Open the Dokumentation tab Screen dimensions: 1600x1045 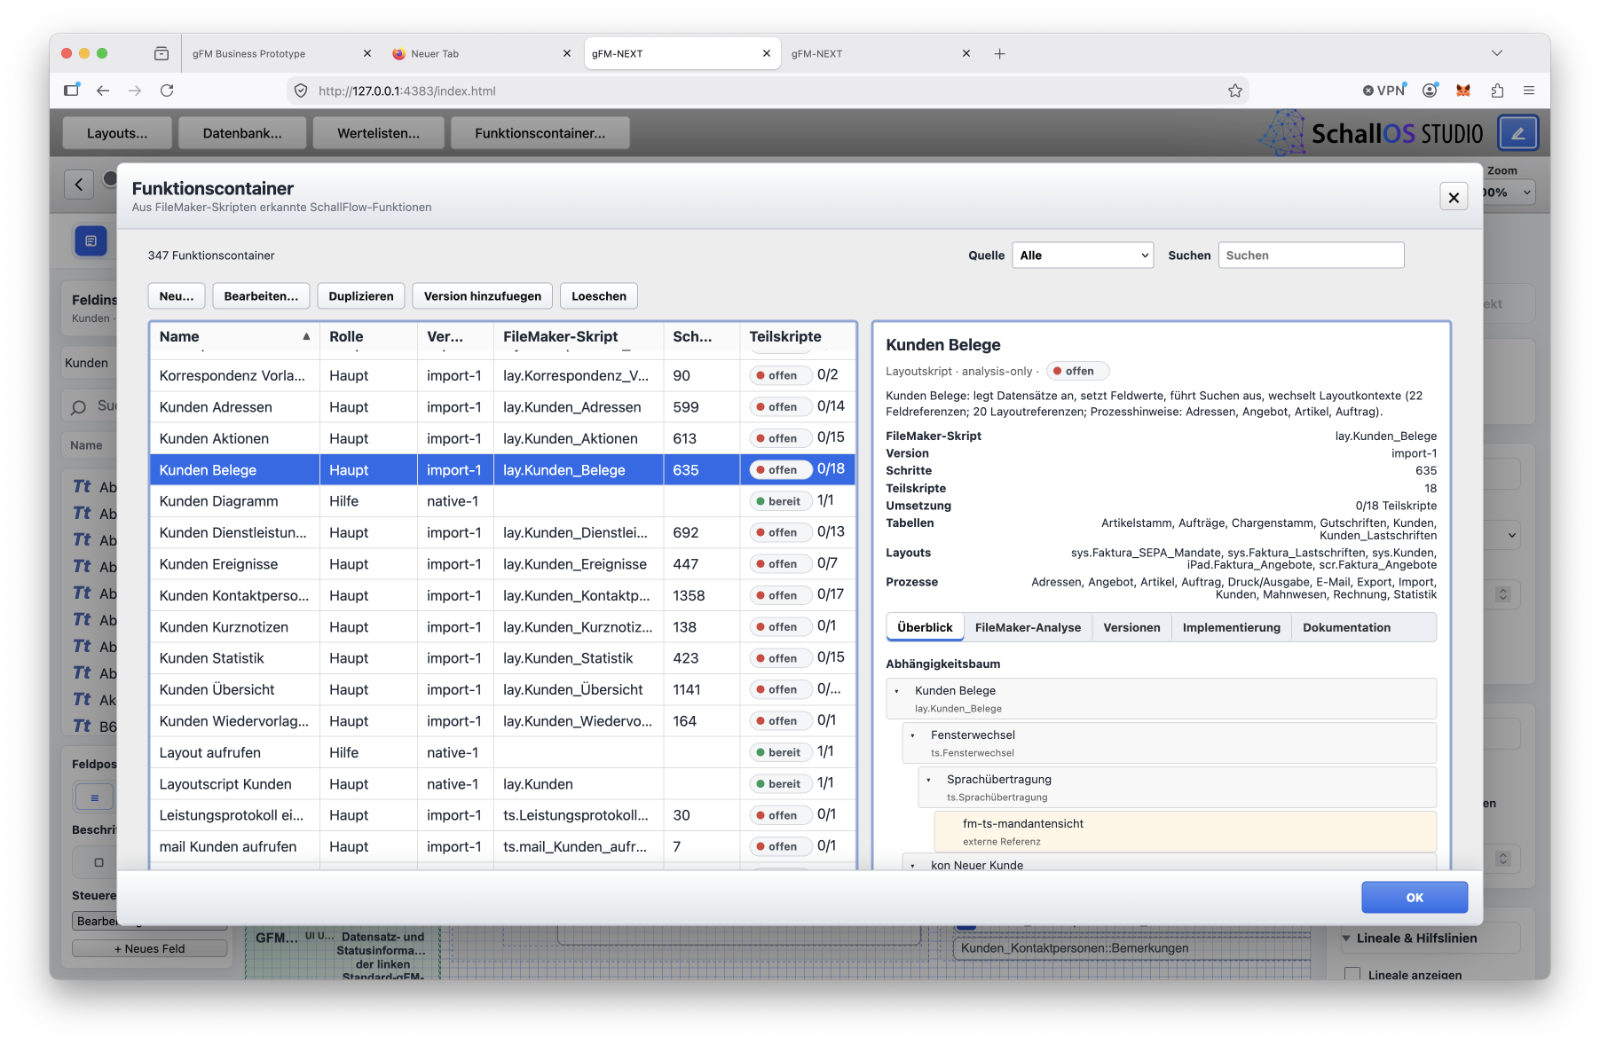(1346, 627)
